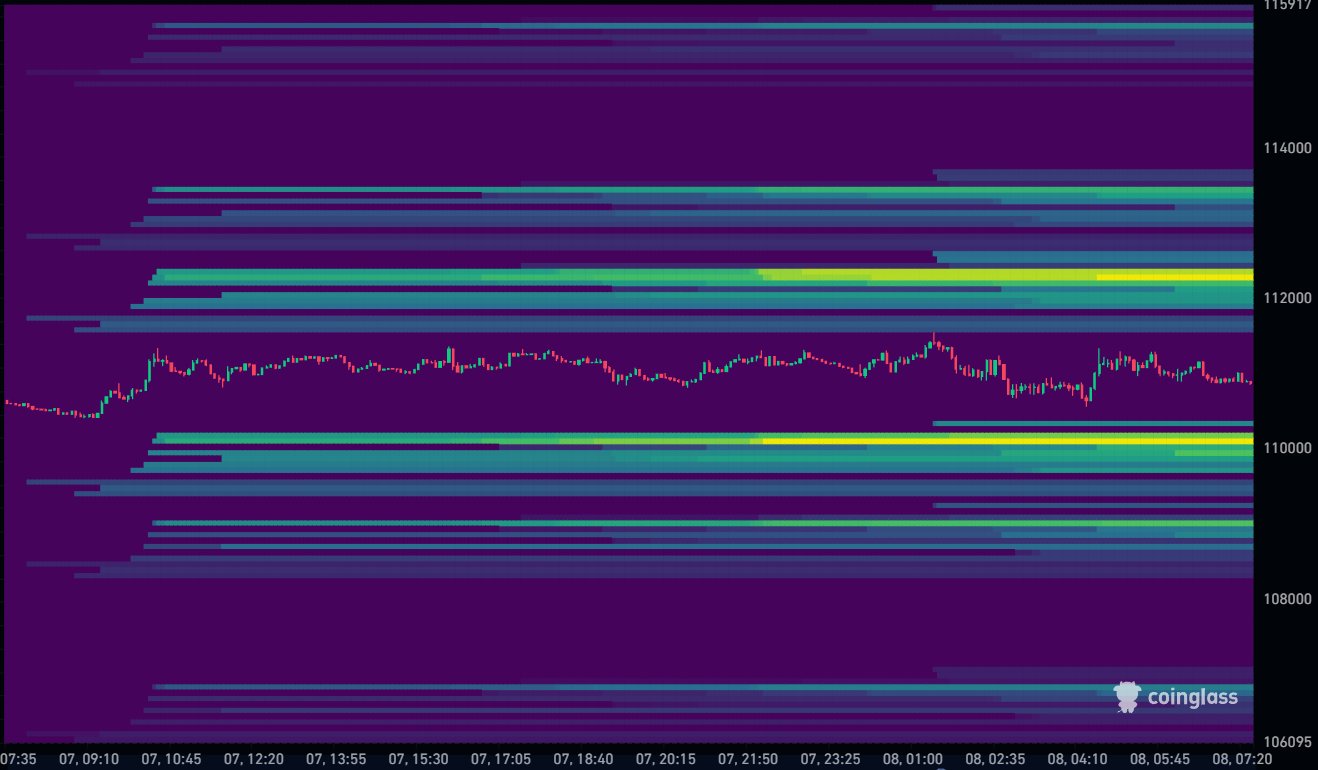Pick the 07, 13:55 time label
This screenshot has height=770, width=1318.
336,759
